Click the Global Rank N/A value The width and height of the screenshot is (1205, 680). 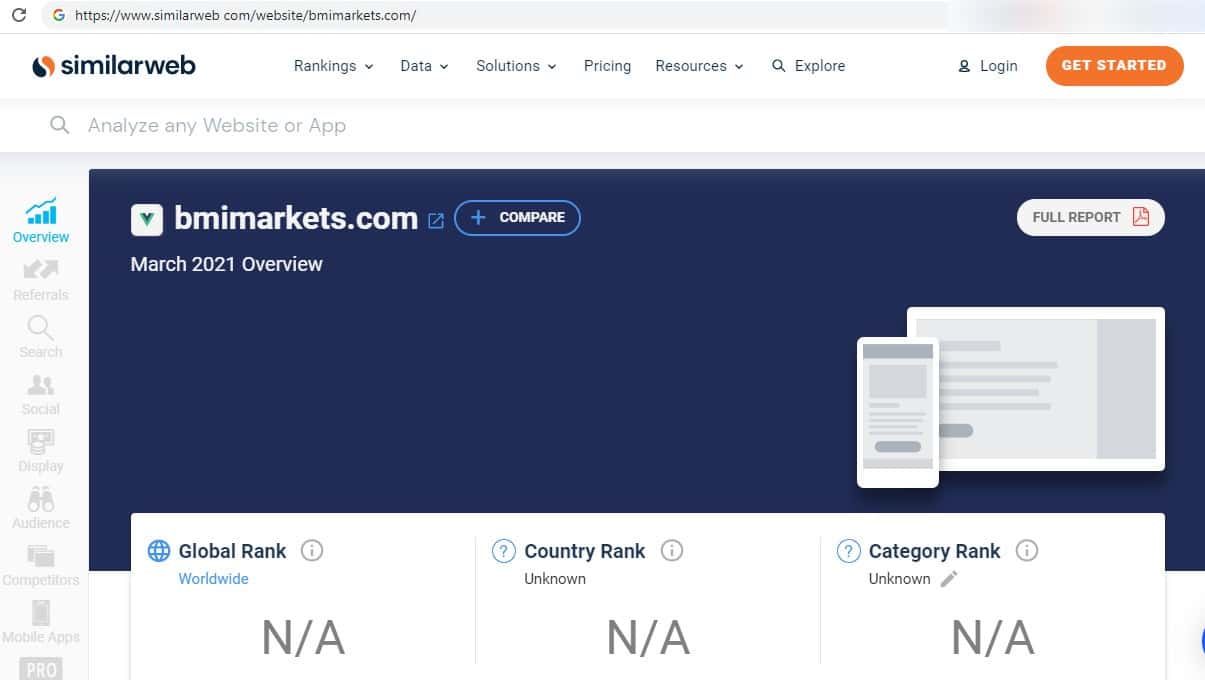303,638
